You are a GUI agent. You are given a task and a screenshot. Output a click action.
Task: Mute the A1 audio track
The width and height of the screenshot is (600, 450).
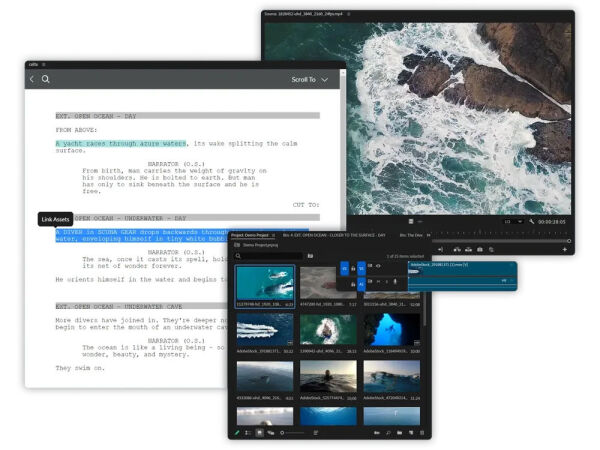378,282
